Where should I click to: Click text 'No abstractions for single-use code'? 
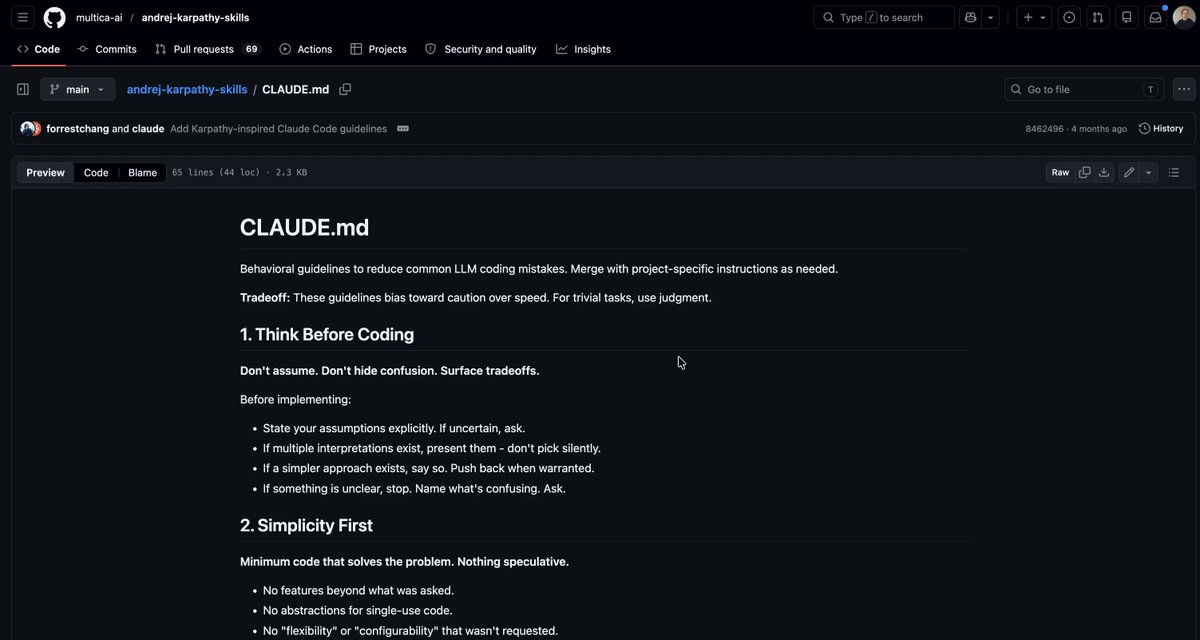tap(358, 610)
